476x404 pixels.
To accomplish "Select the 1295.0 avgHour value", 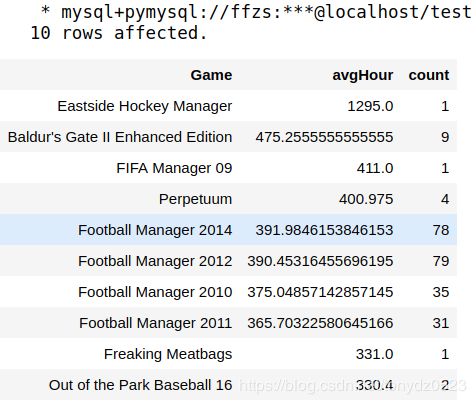I will click(x=370, y=106).
